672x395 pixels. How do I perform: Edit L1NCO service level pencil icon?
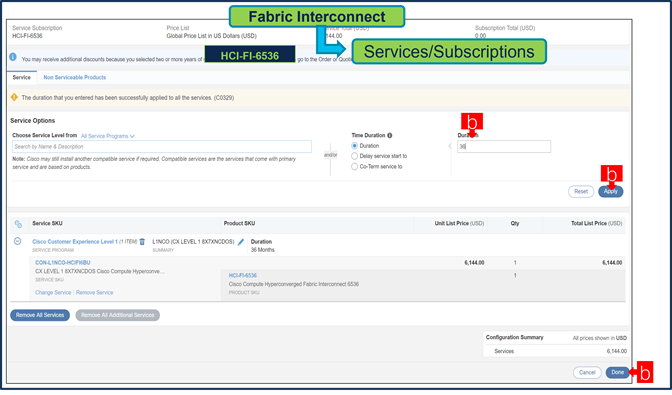(x=241, y=242)
